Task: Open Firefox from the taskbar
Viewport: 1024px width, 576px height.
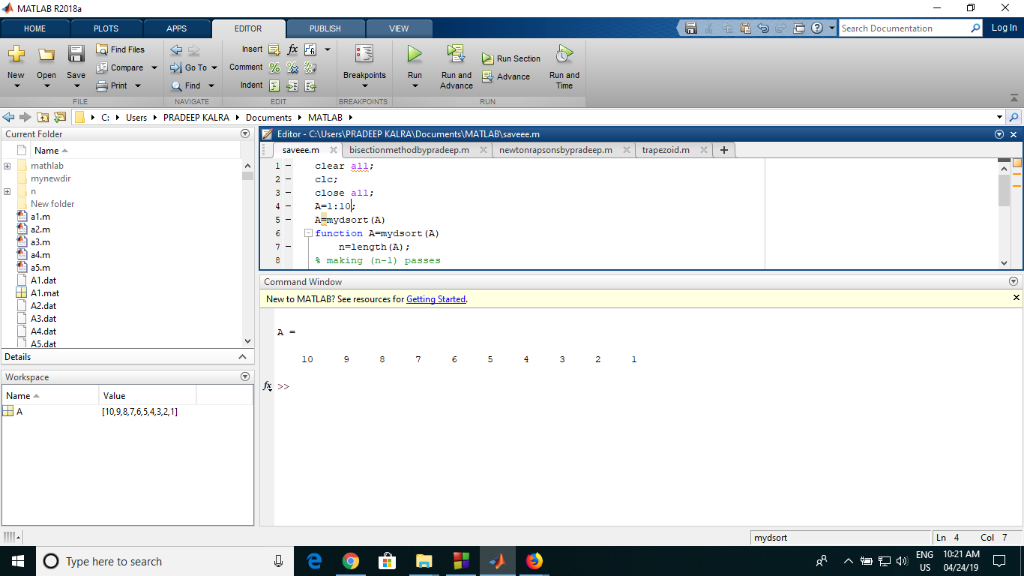Action: [x=534, y=561]
